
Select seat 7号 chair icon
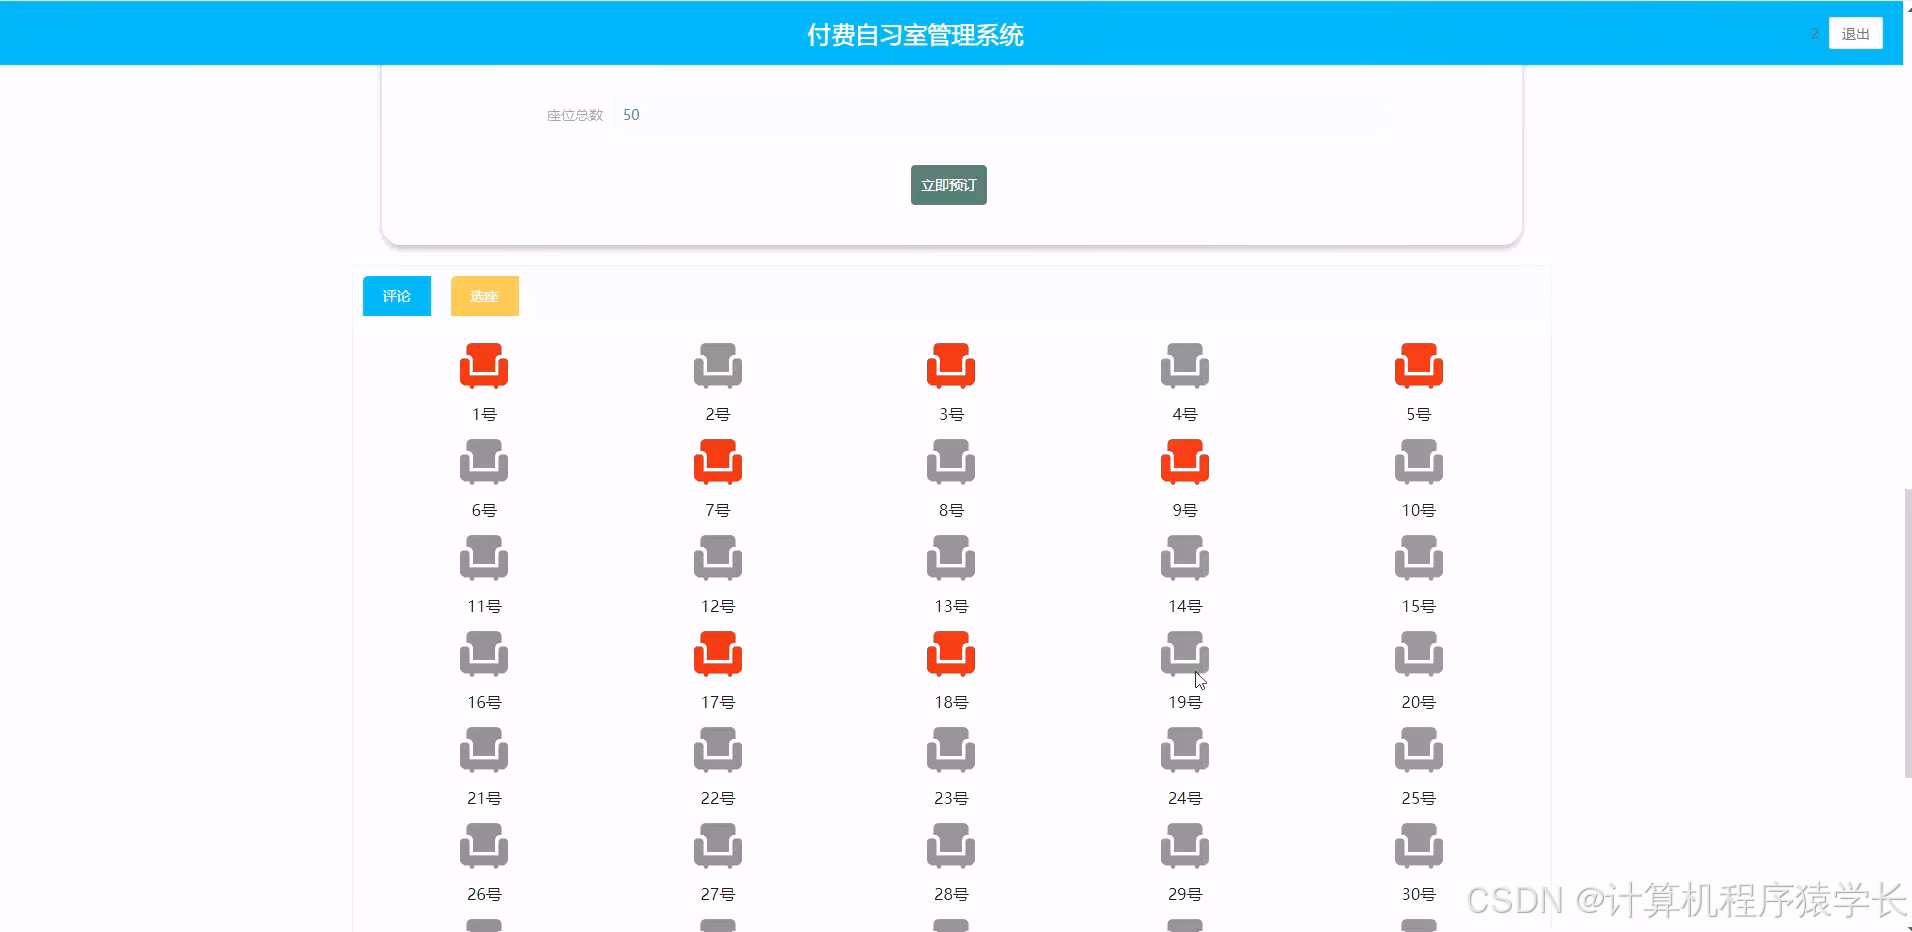pos(717,462)
